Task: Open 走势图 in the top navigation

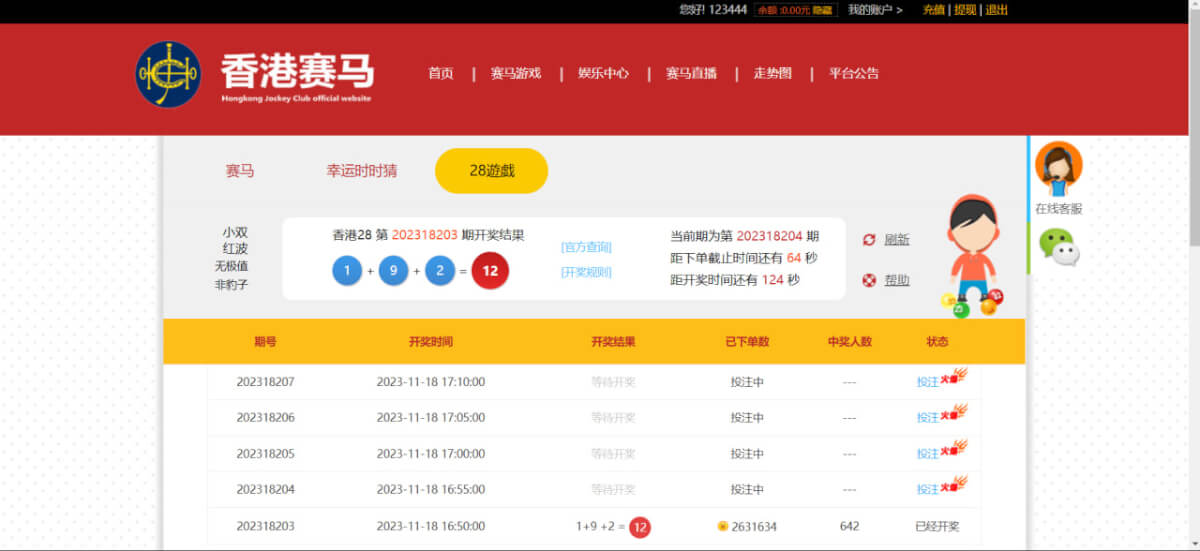Action: 772,74
